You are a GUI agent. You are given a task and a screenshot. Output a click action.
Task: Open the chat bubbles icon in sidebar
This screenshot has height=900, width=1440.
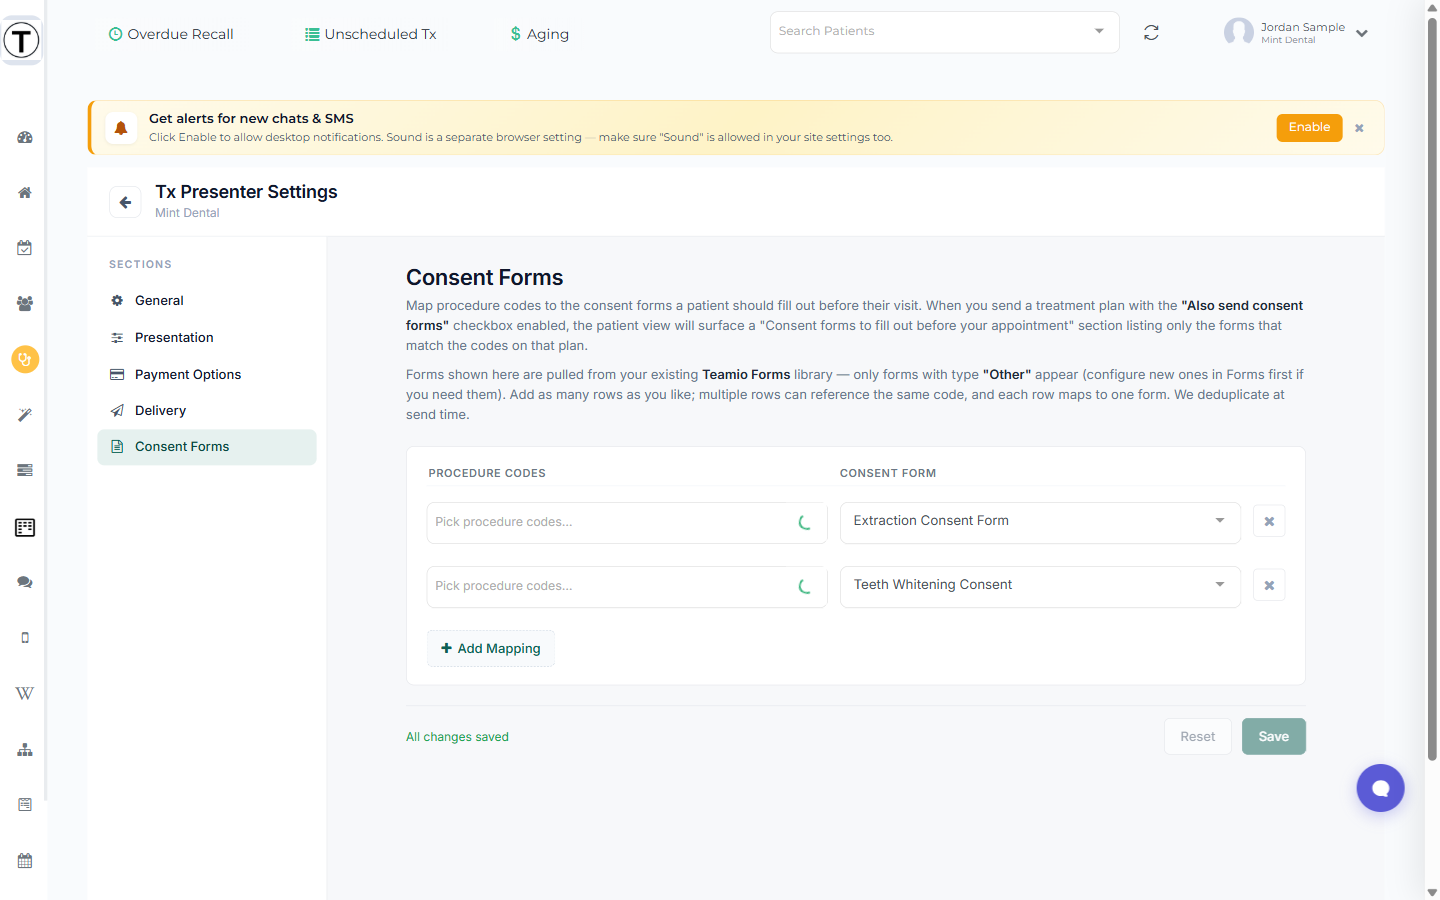pyautogui.click(x=25, y=582)
